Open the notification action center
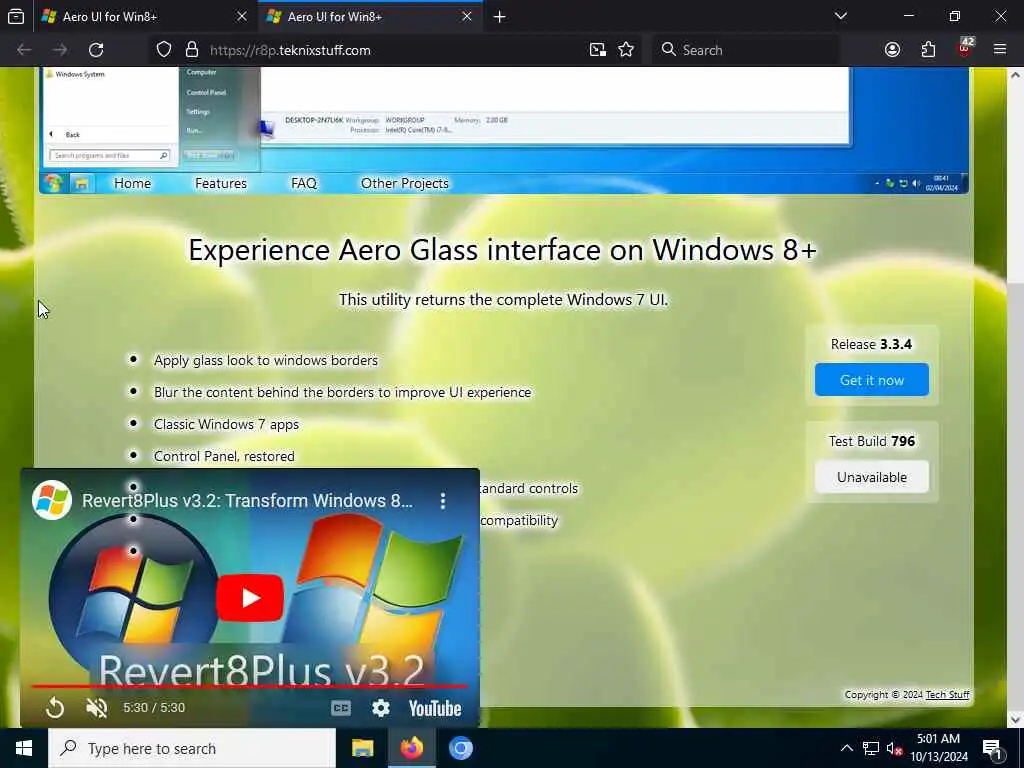This screenshot has height=768, width=1024. click(x=993, y=748)
